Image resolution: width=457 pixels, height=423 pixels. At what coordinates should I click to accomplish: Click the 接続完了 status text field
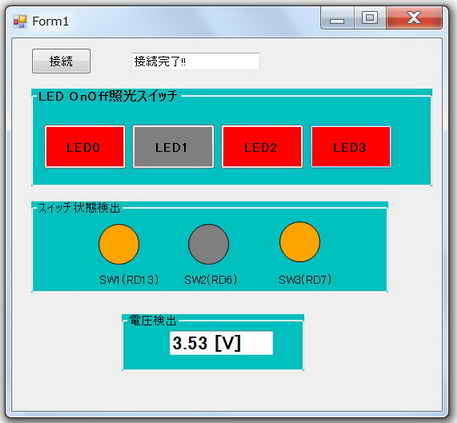196,62
